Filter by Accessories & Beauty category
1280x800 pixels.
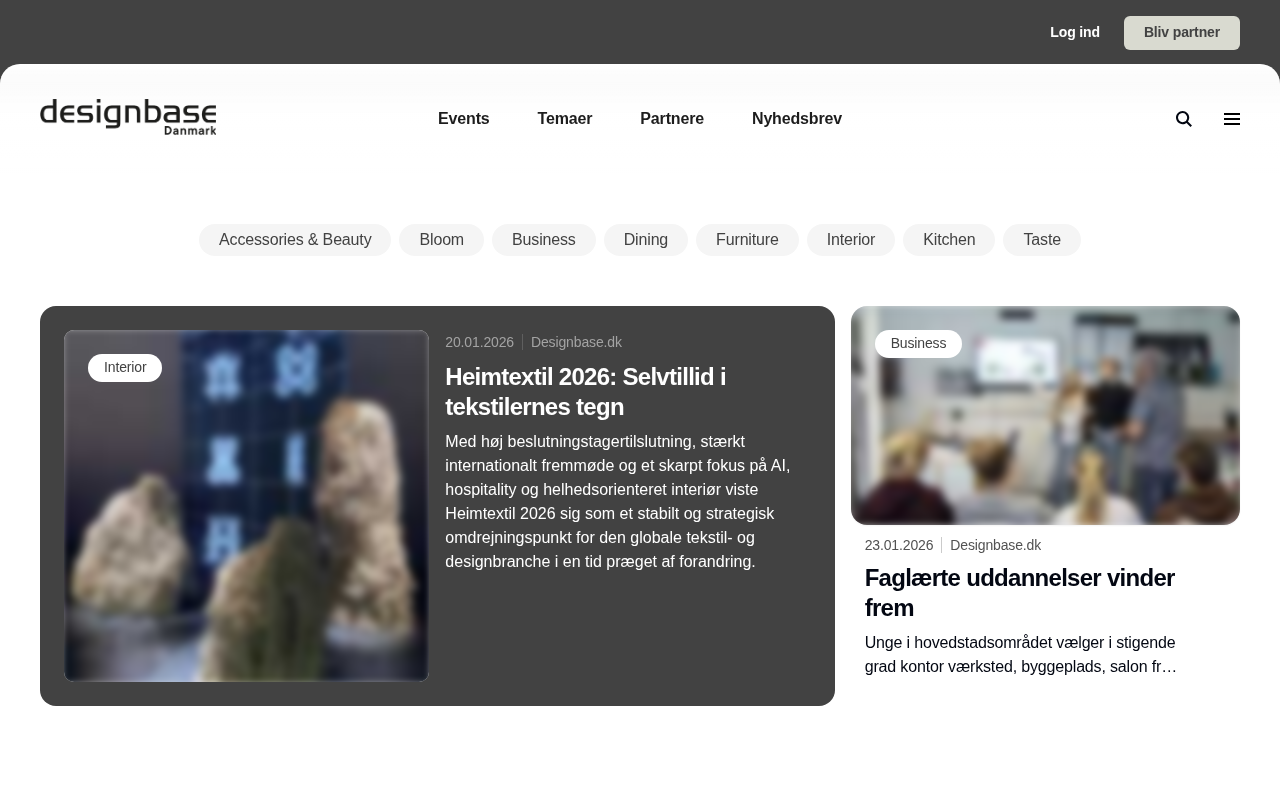point(295,240)
